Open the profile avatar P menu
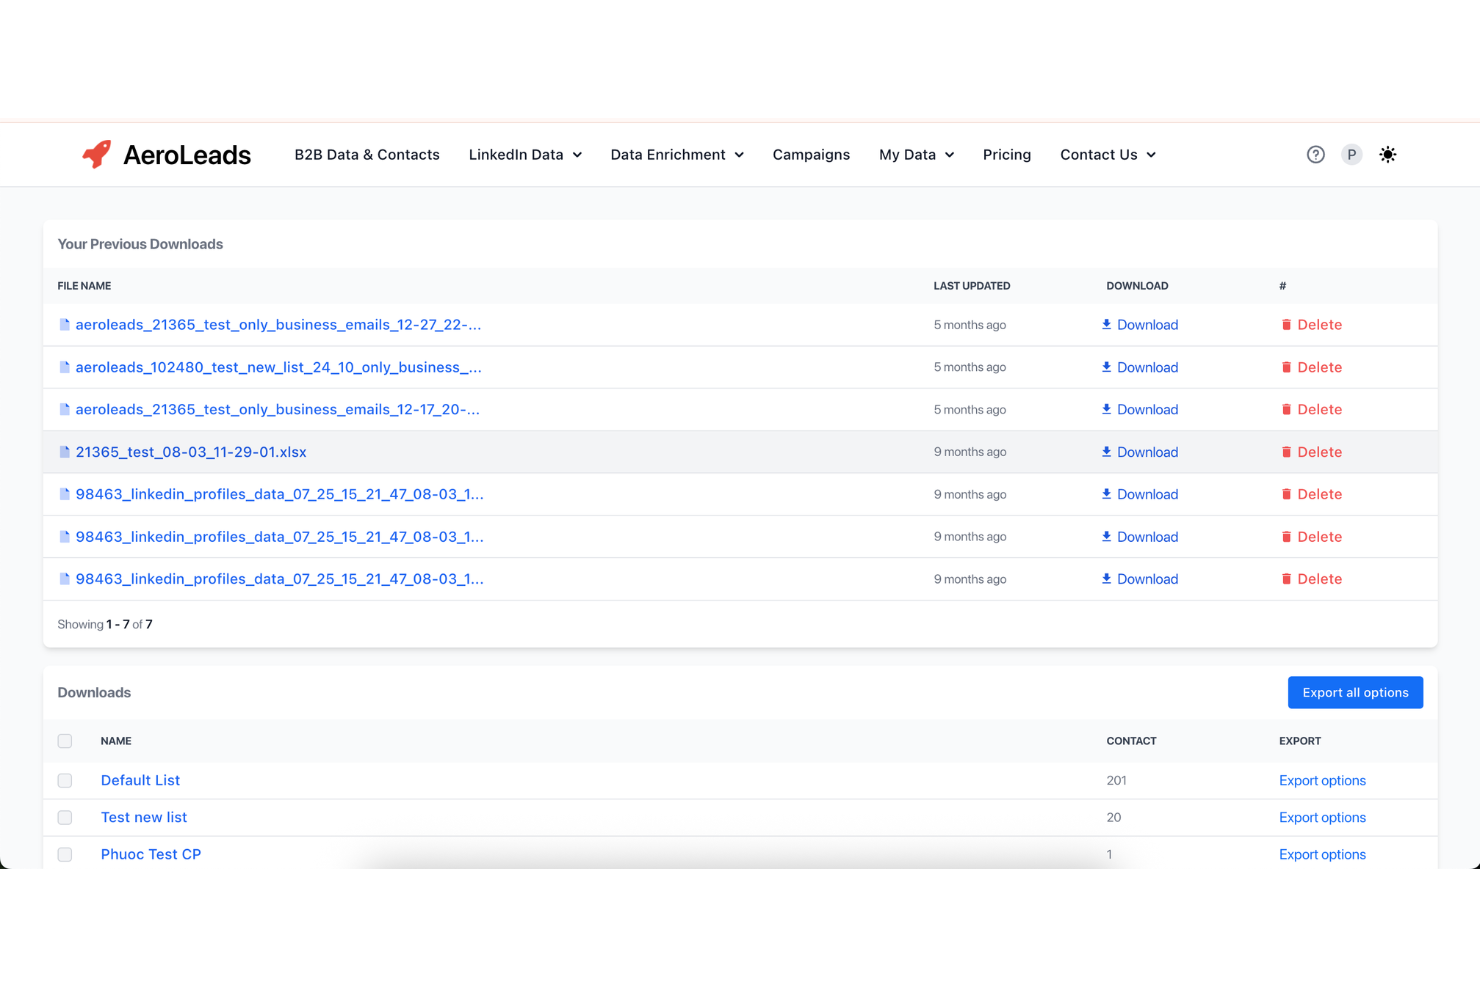Image resolution: width=1480 pixels, height=987 pixels. pos(1352,154)
